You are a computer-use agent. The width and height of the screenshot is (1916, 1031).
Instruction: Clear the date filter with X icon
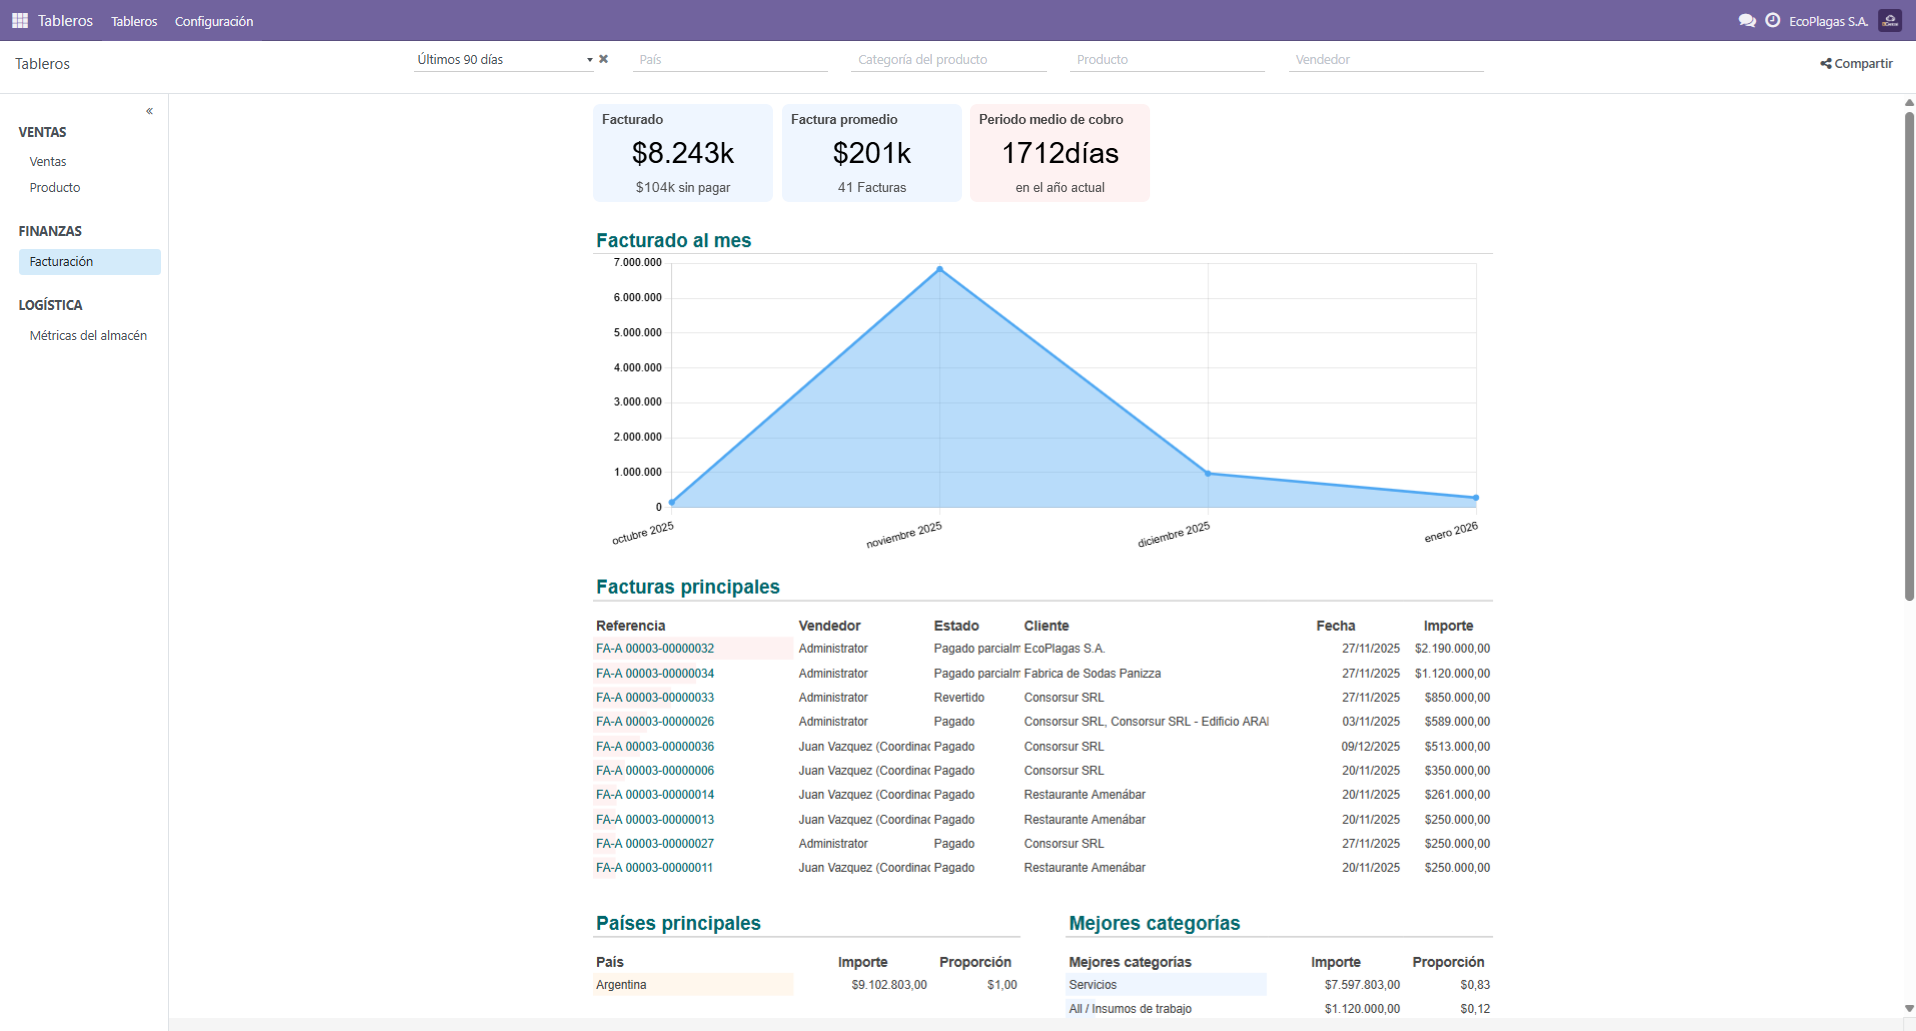pos(604,59)
